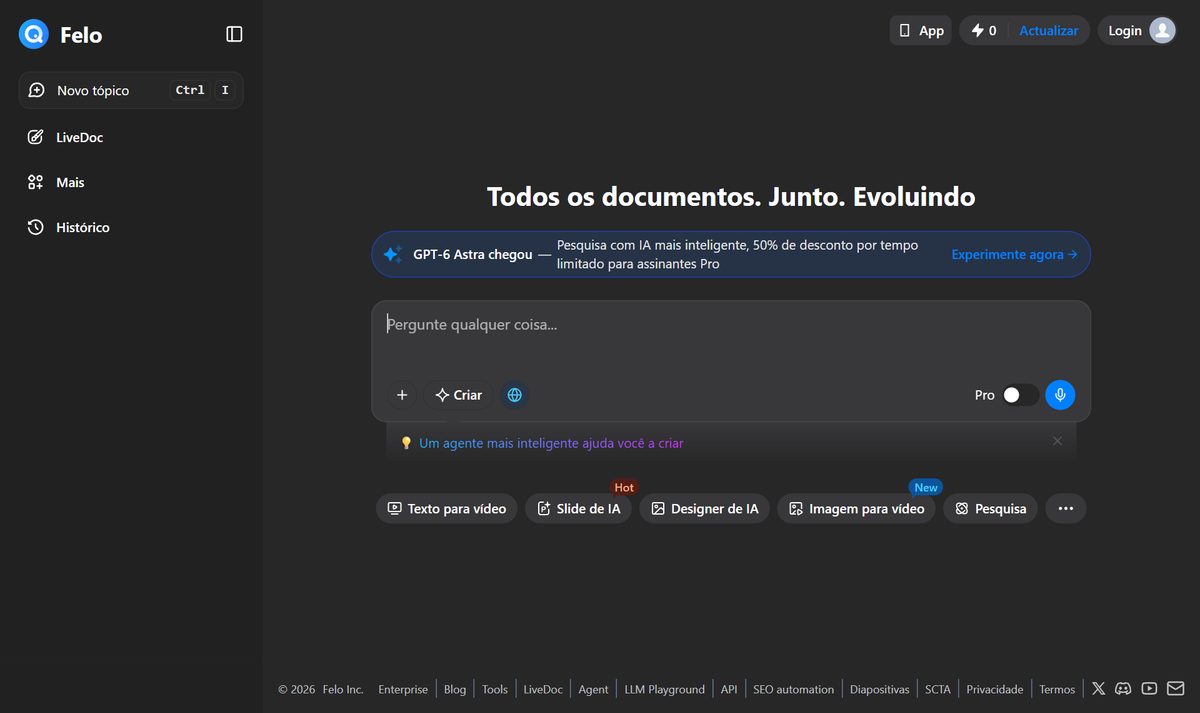The width and height of the screenshot is (1200, 713).
Task: Click the user avatar icon
Action: (1162, 30)
